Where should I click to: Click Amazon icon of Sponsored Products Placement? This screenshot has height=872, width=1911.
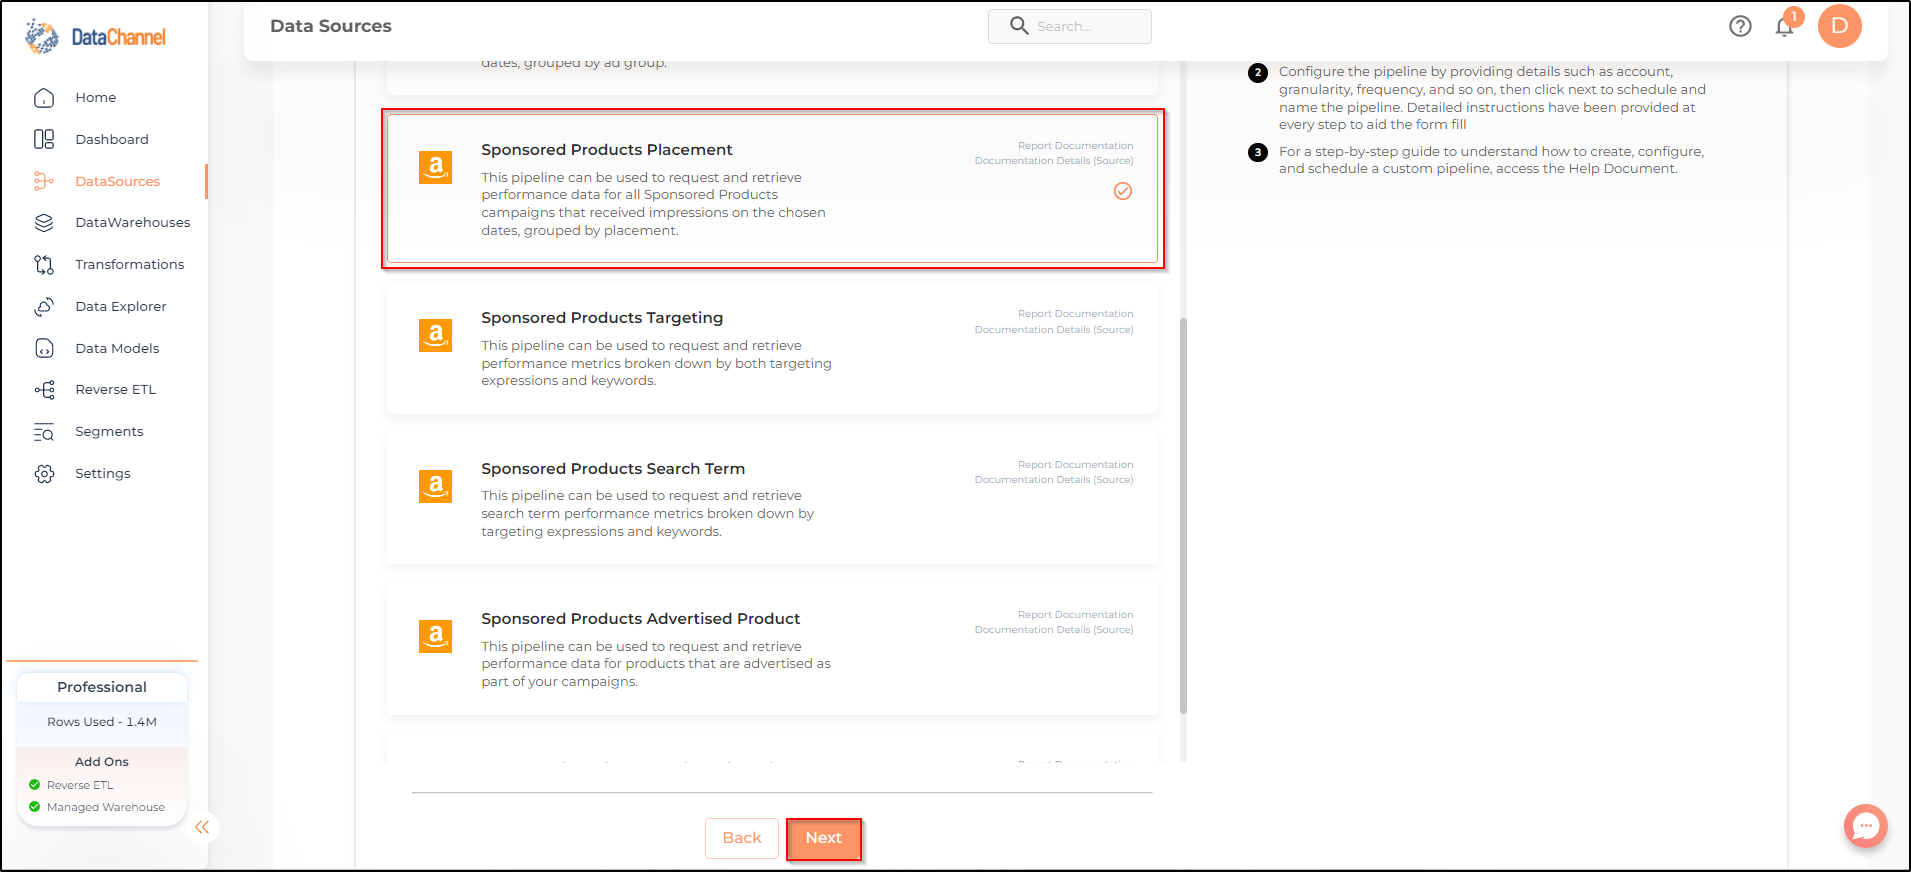pyautogui.click(x=435, y=168)
